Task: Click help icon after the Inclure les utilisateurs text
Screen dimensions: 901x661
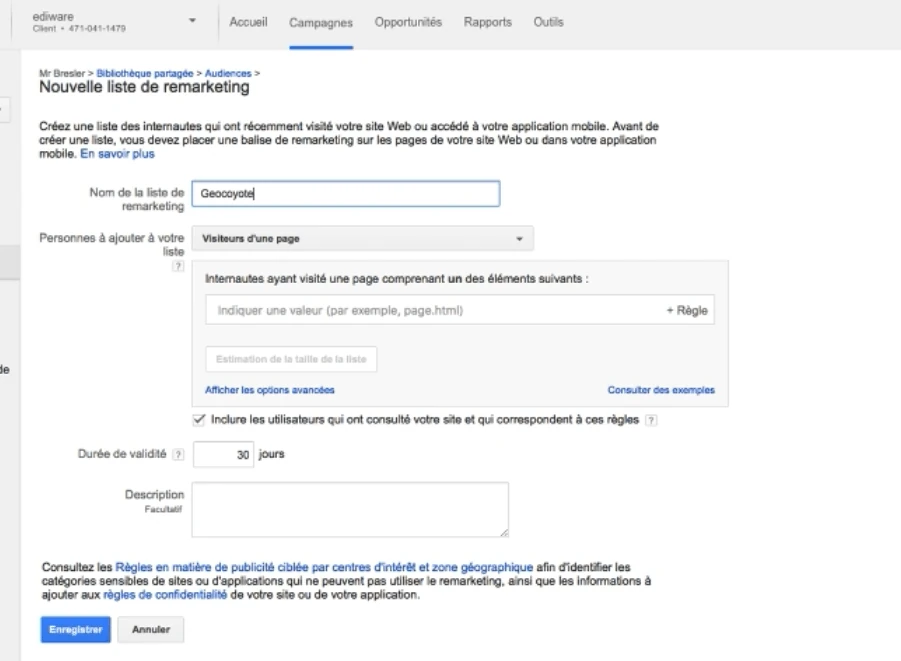Action: 650,421
